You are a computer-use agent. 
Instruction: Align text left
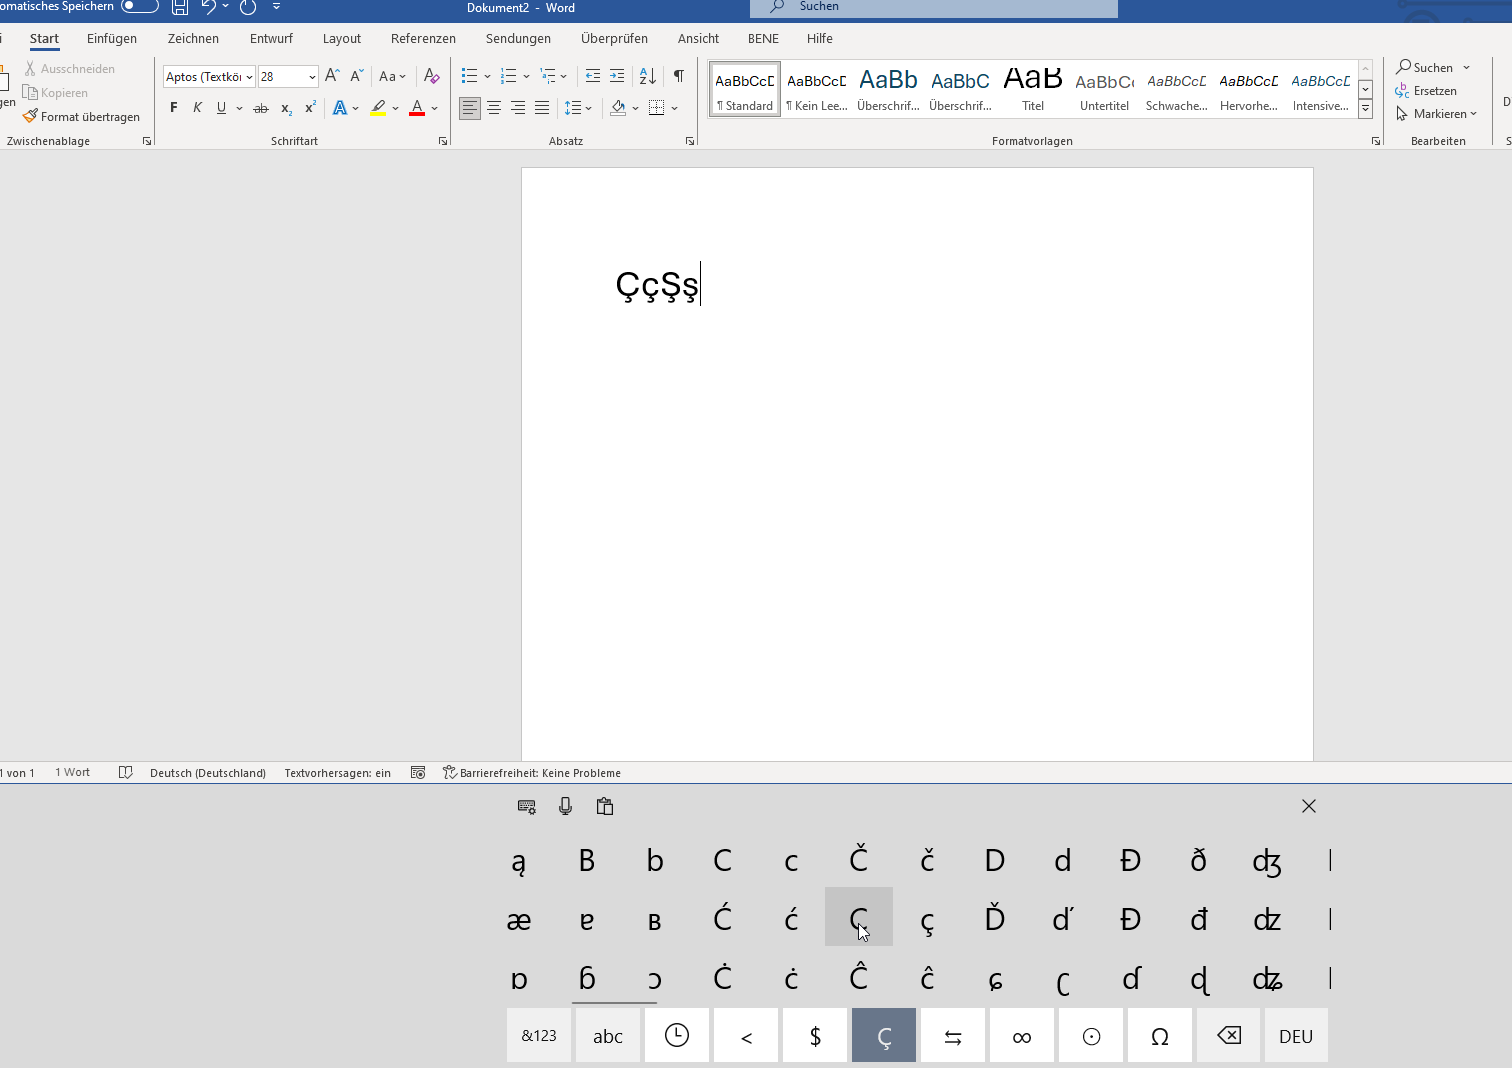[469, 108]
